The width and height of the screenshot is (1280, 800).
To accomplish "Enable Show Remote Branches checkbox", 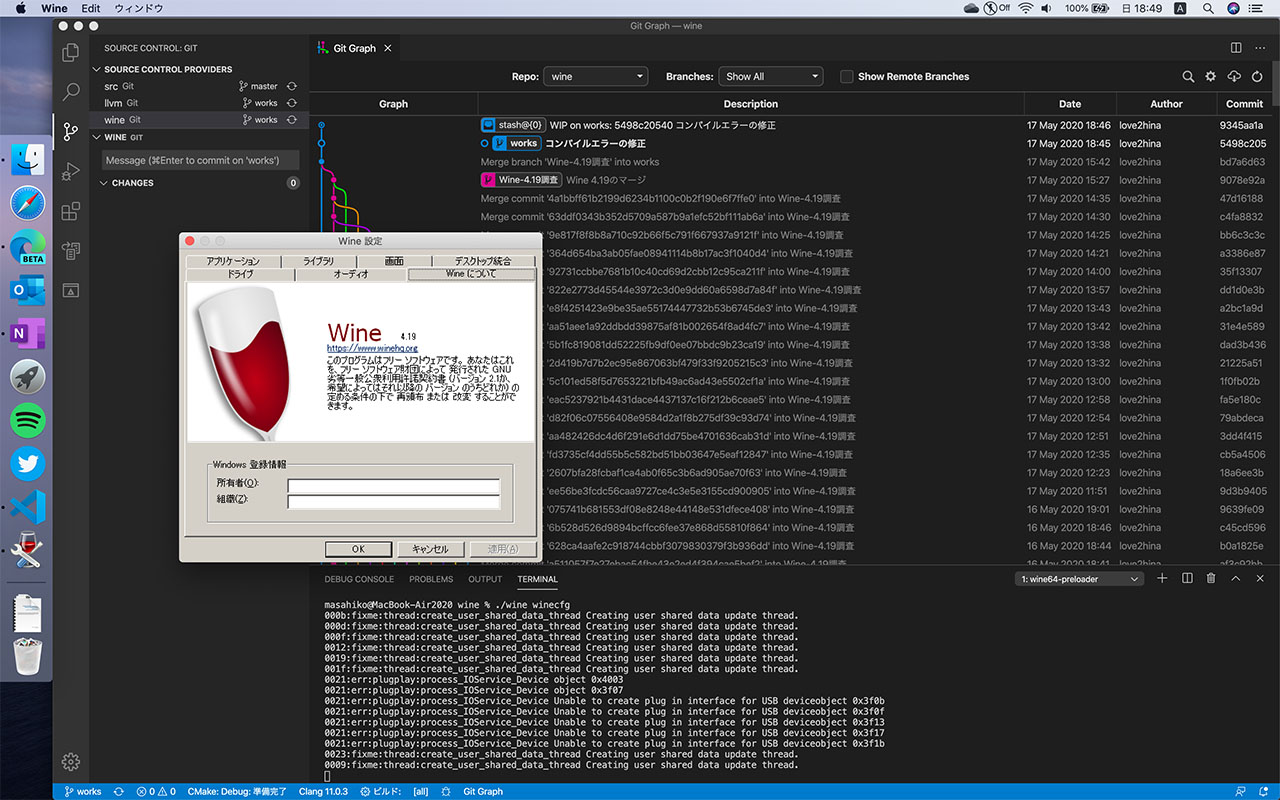I will click(847, 76).
